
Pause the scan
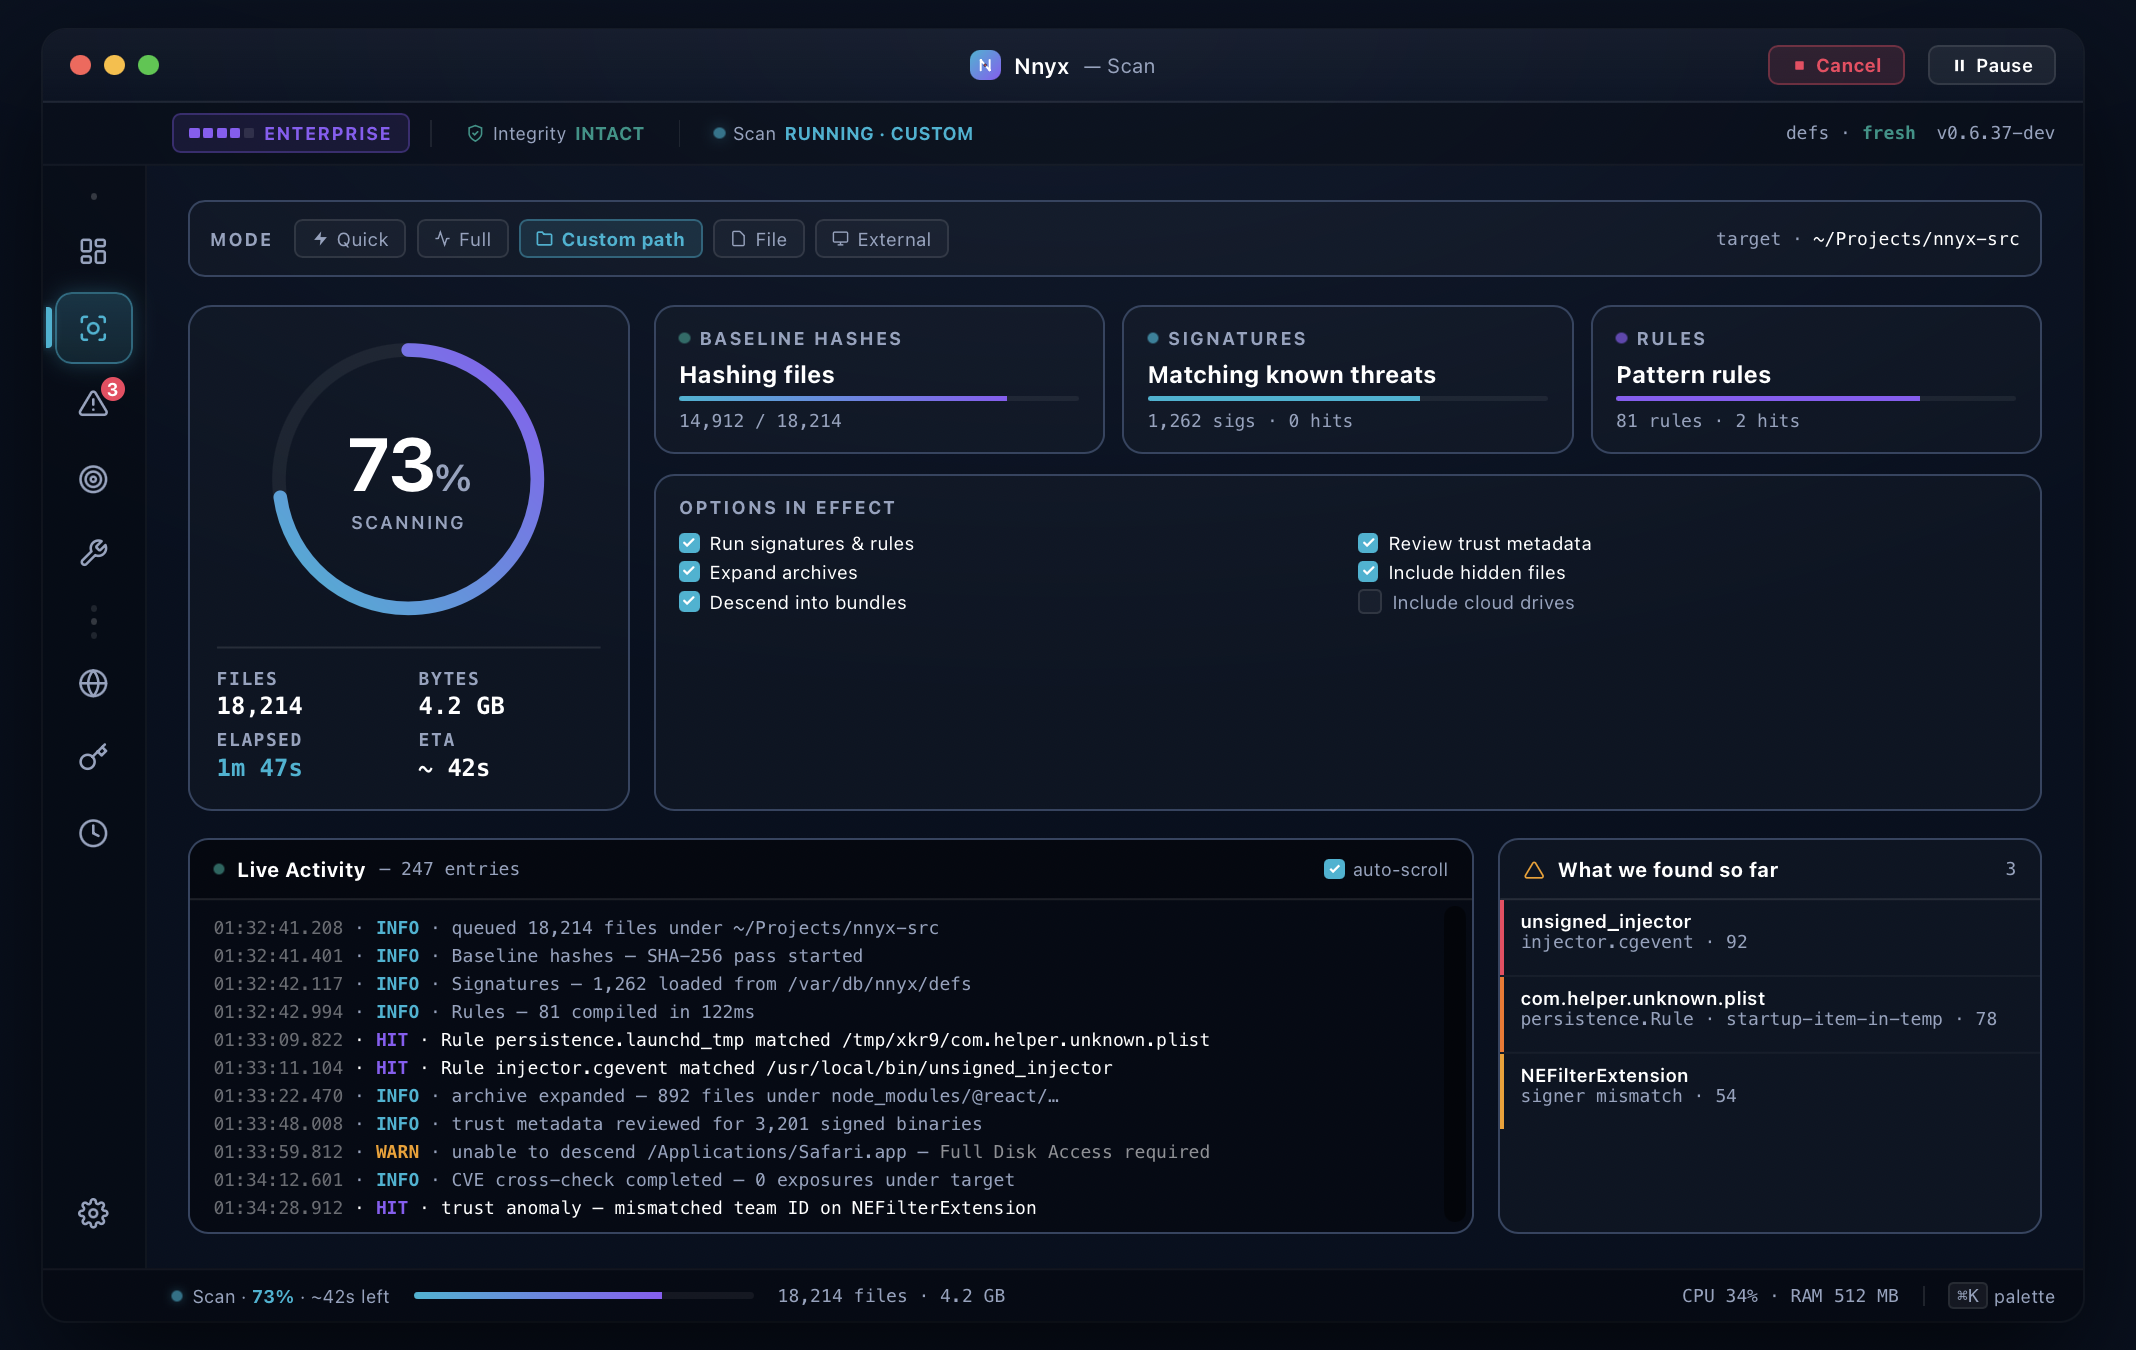(x=1991, y=65)
